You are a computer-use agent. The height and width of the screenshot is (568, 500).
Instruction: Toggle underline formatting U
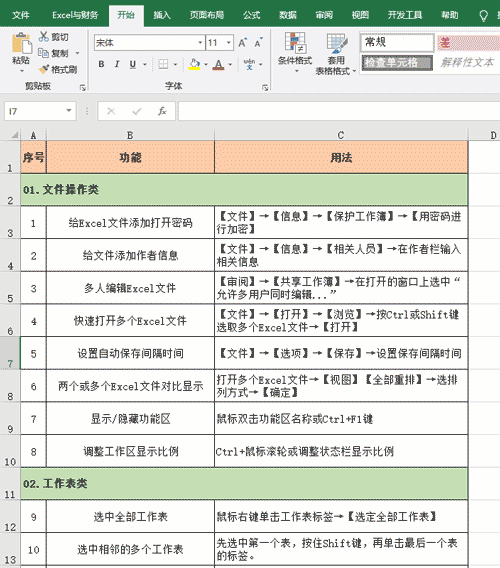133,64
